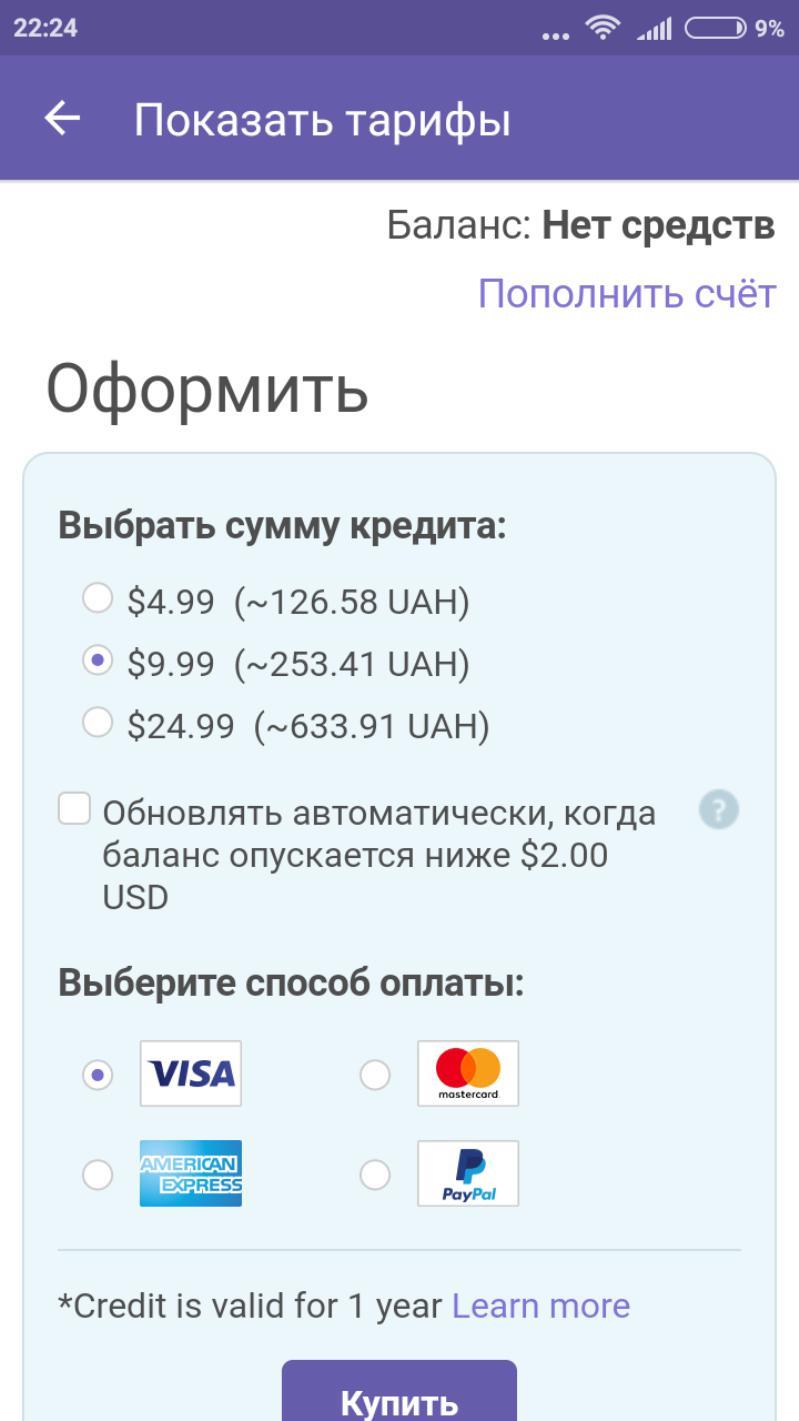The width and height of the screenshot is (799, 1421).
Task: Tap the Показать тарифы header title
Action: (x=322, y=120)
